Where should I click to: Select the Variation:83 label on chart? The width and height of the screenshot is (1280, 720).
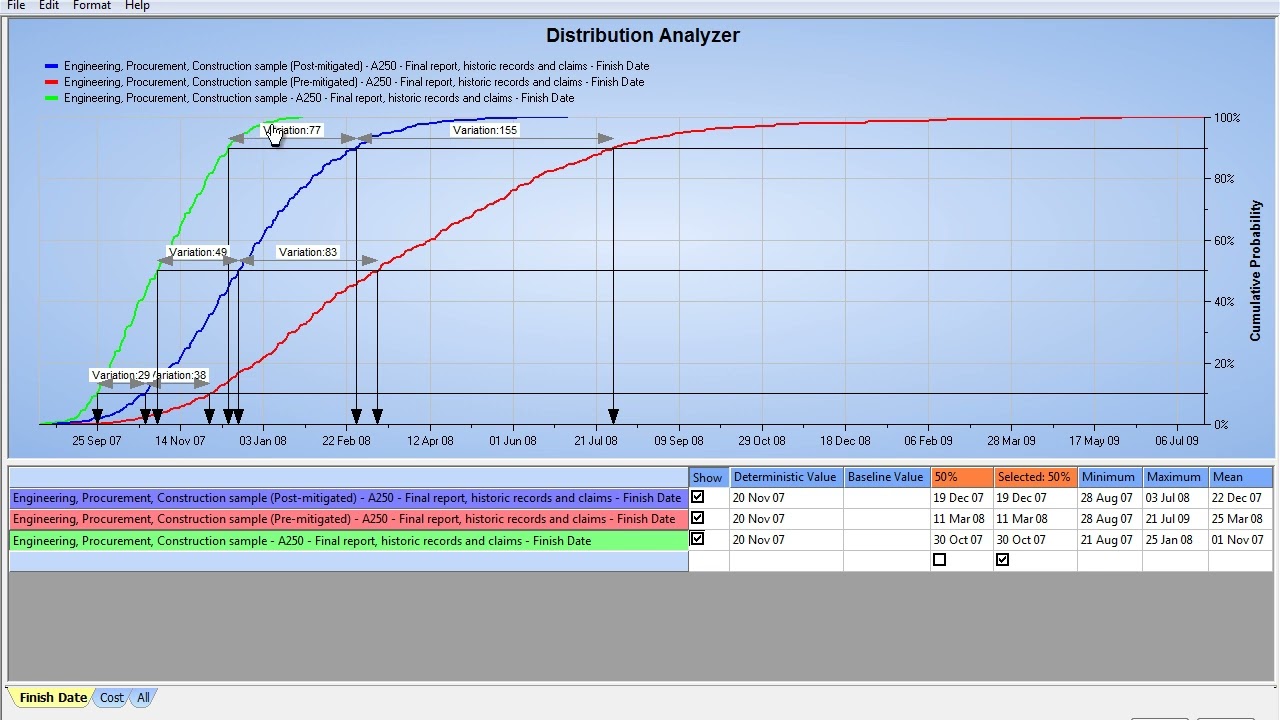click(308, 252)
